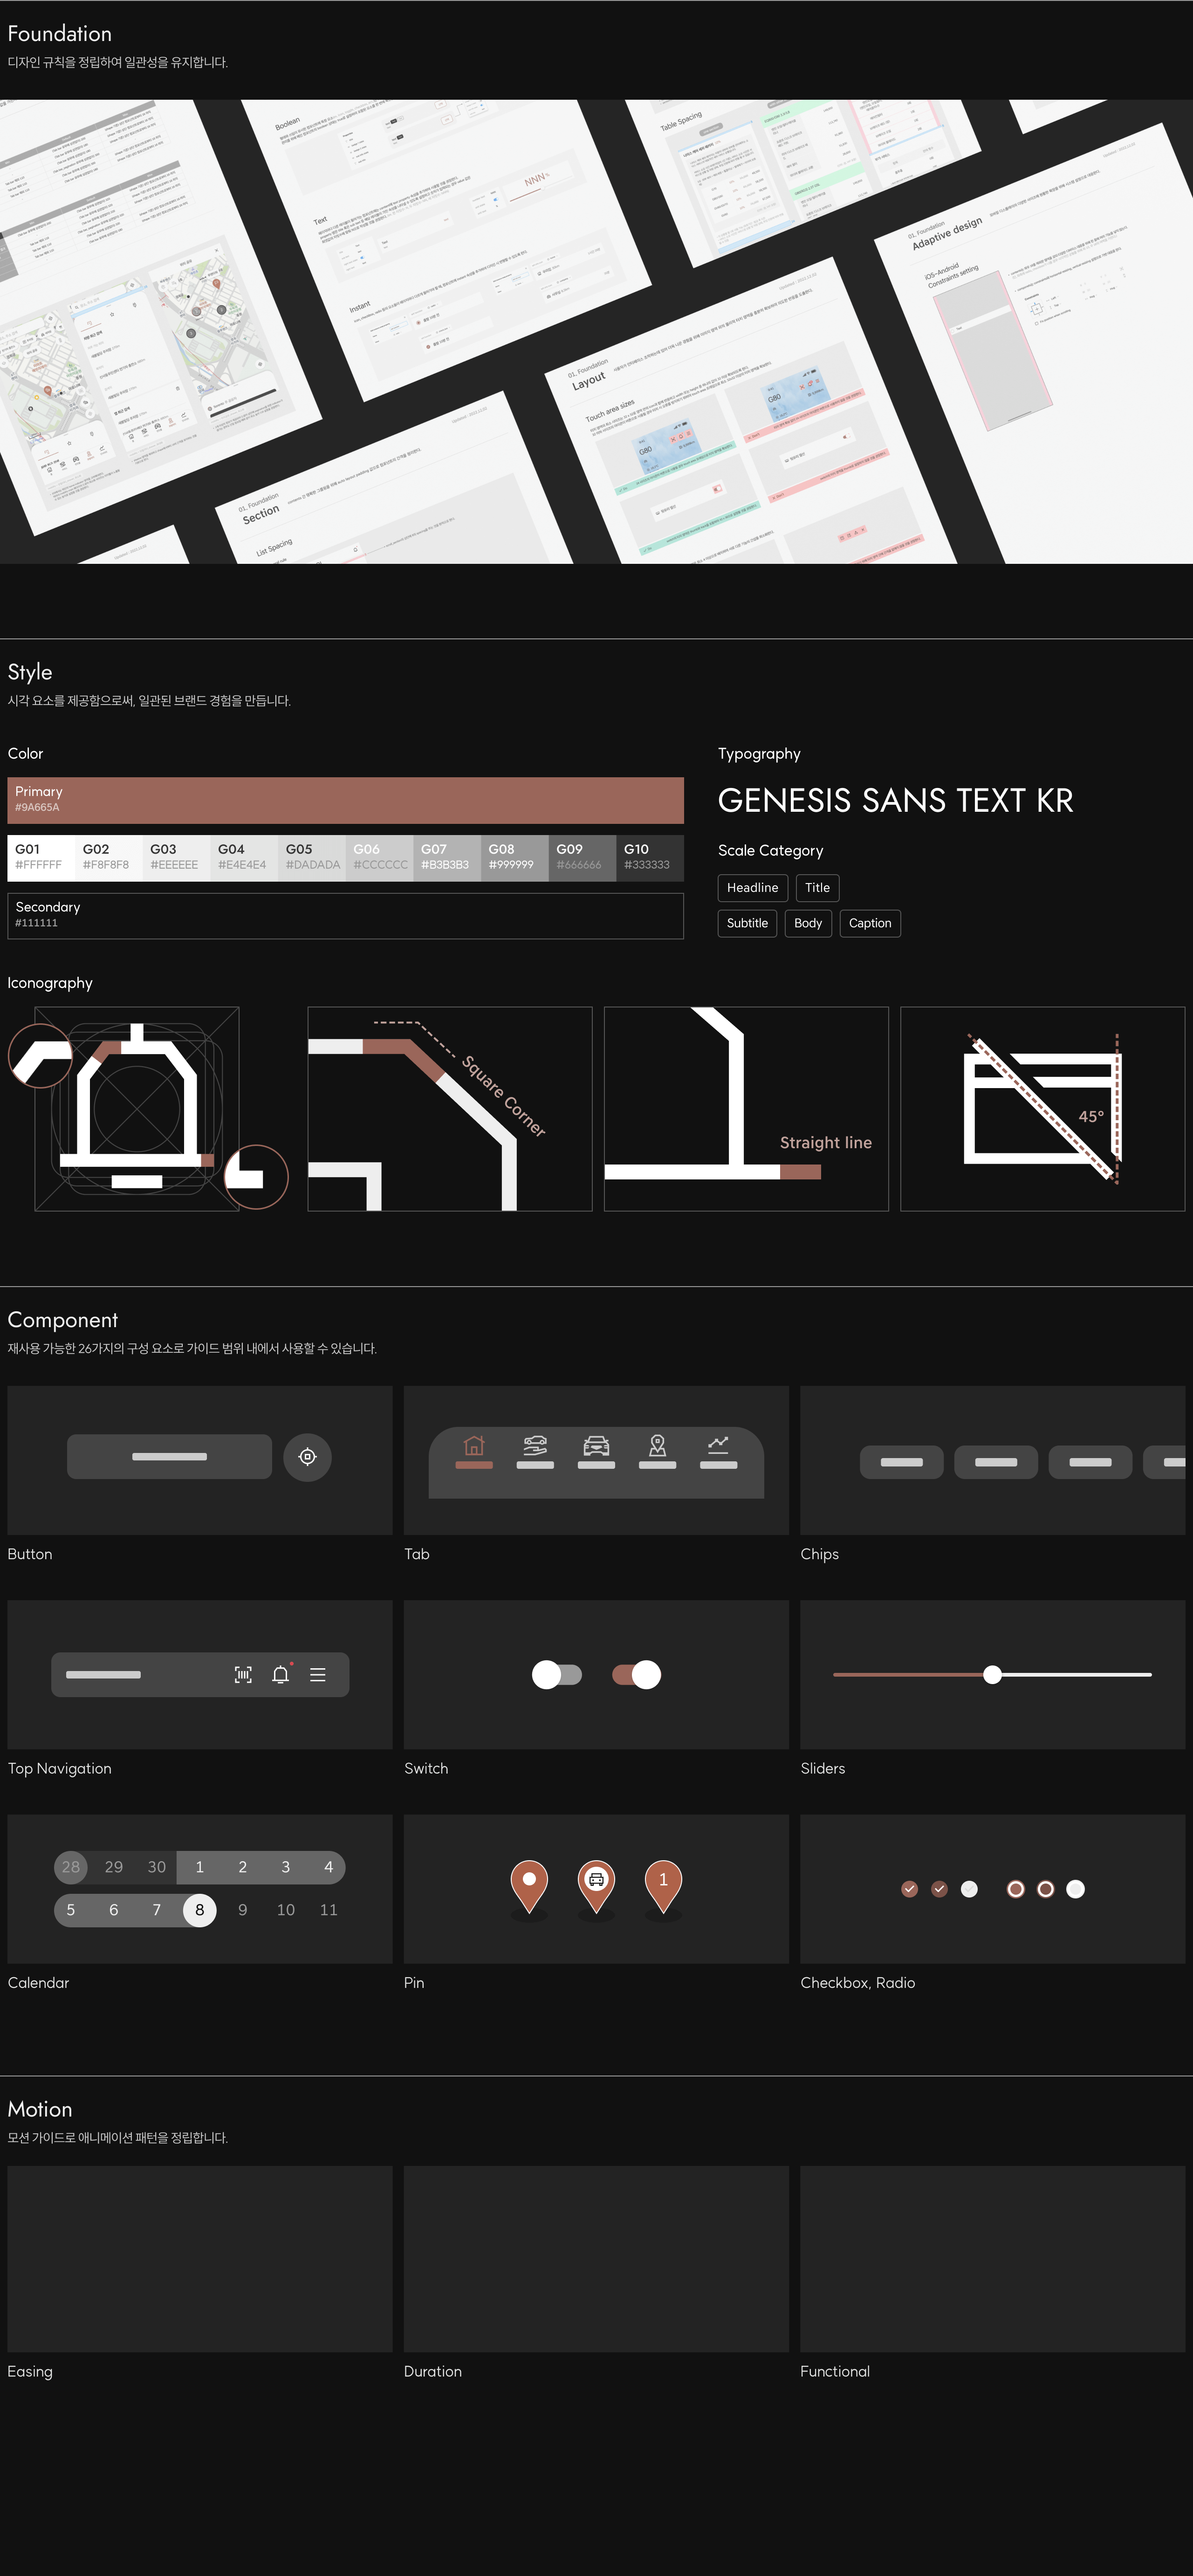
Task: Select the map pin person icon tab
Action: [x=657, y=1445]
